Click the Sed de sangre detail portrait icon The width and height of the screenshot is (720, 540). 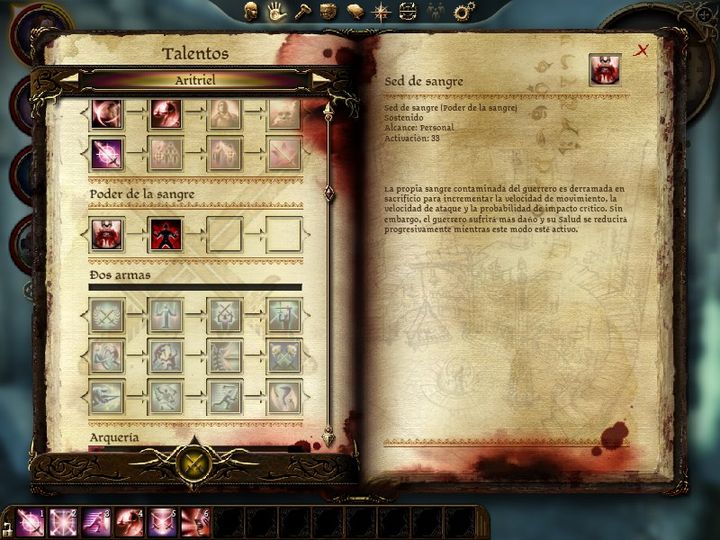pyautogui.click(x=605, y=69)
